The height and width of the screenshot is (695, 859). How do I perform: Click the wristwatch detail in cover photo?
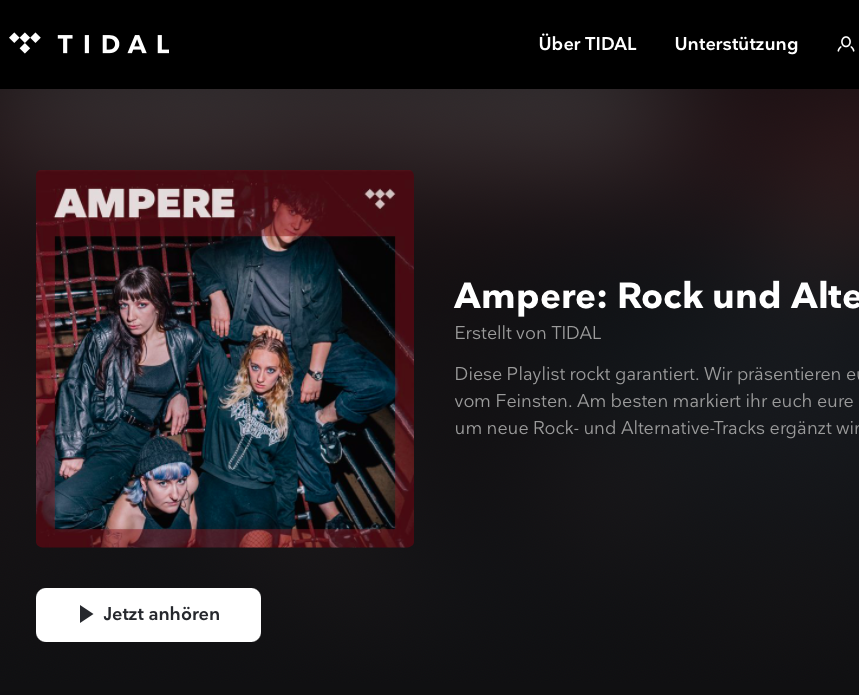coord(315,375)
